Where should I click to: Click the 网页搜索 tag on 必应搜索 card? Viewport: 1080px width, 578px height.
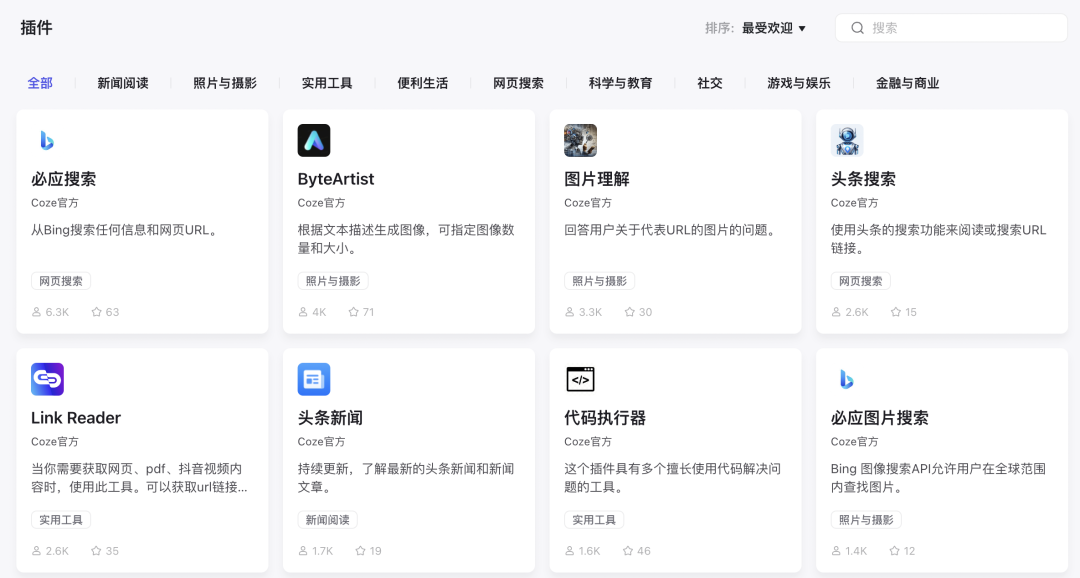[x=61, y=281]
